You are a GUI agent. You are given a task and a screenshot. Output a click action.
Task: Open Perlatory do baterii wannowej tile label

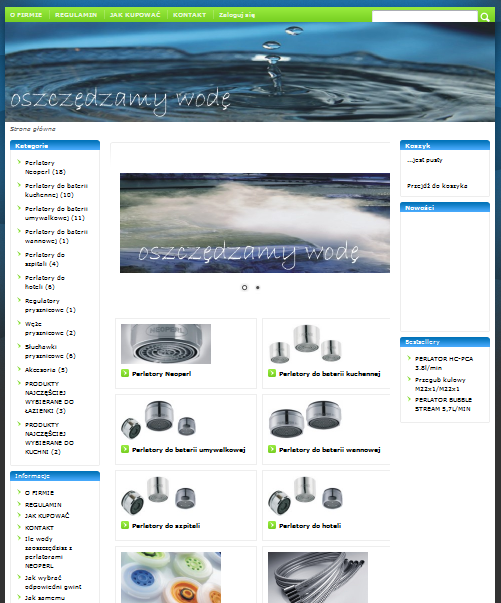[x=330, y=450]
